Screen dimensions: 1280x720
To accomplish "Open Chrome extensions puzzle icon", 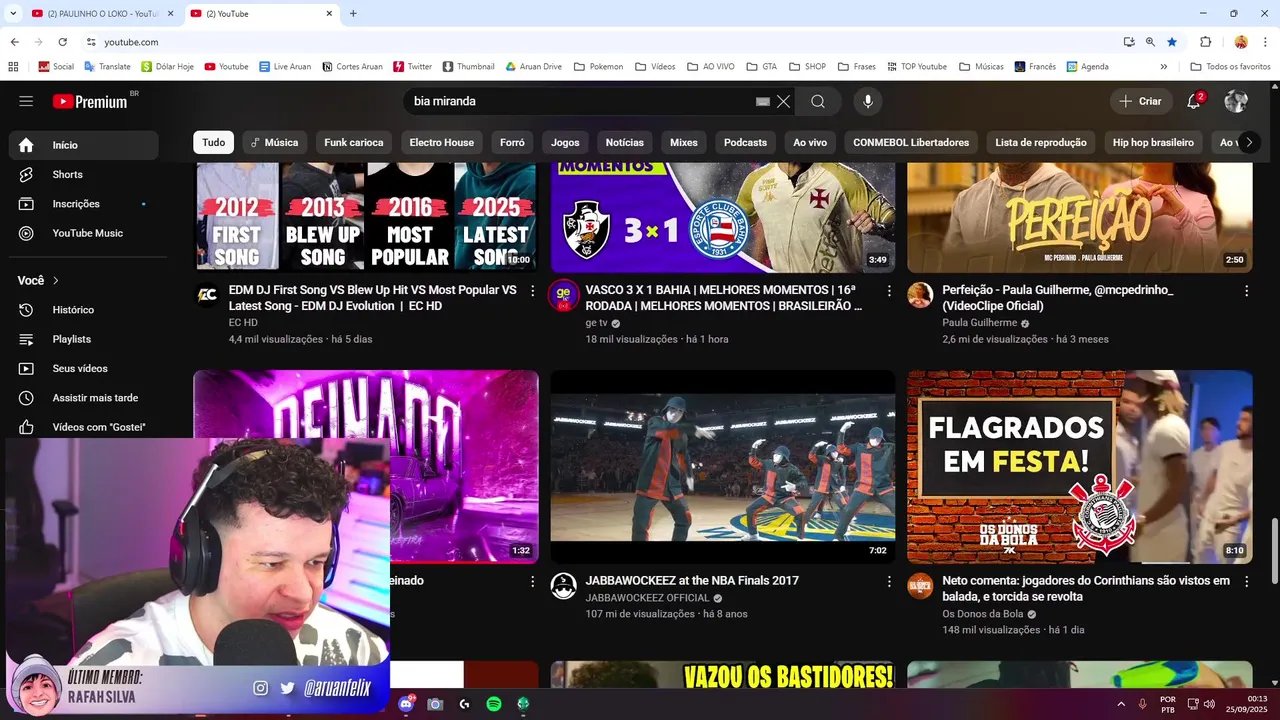I will pos(1205,42).
